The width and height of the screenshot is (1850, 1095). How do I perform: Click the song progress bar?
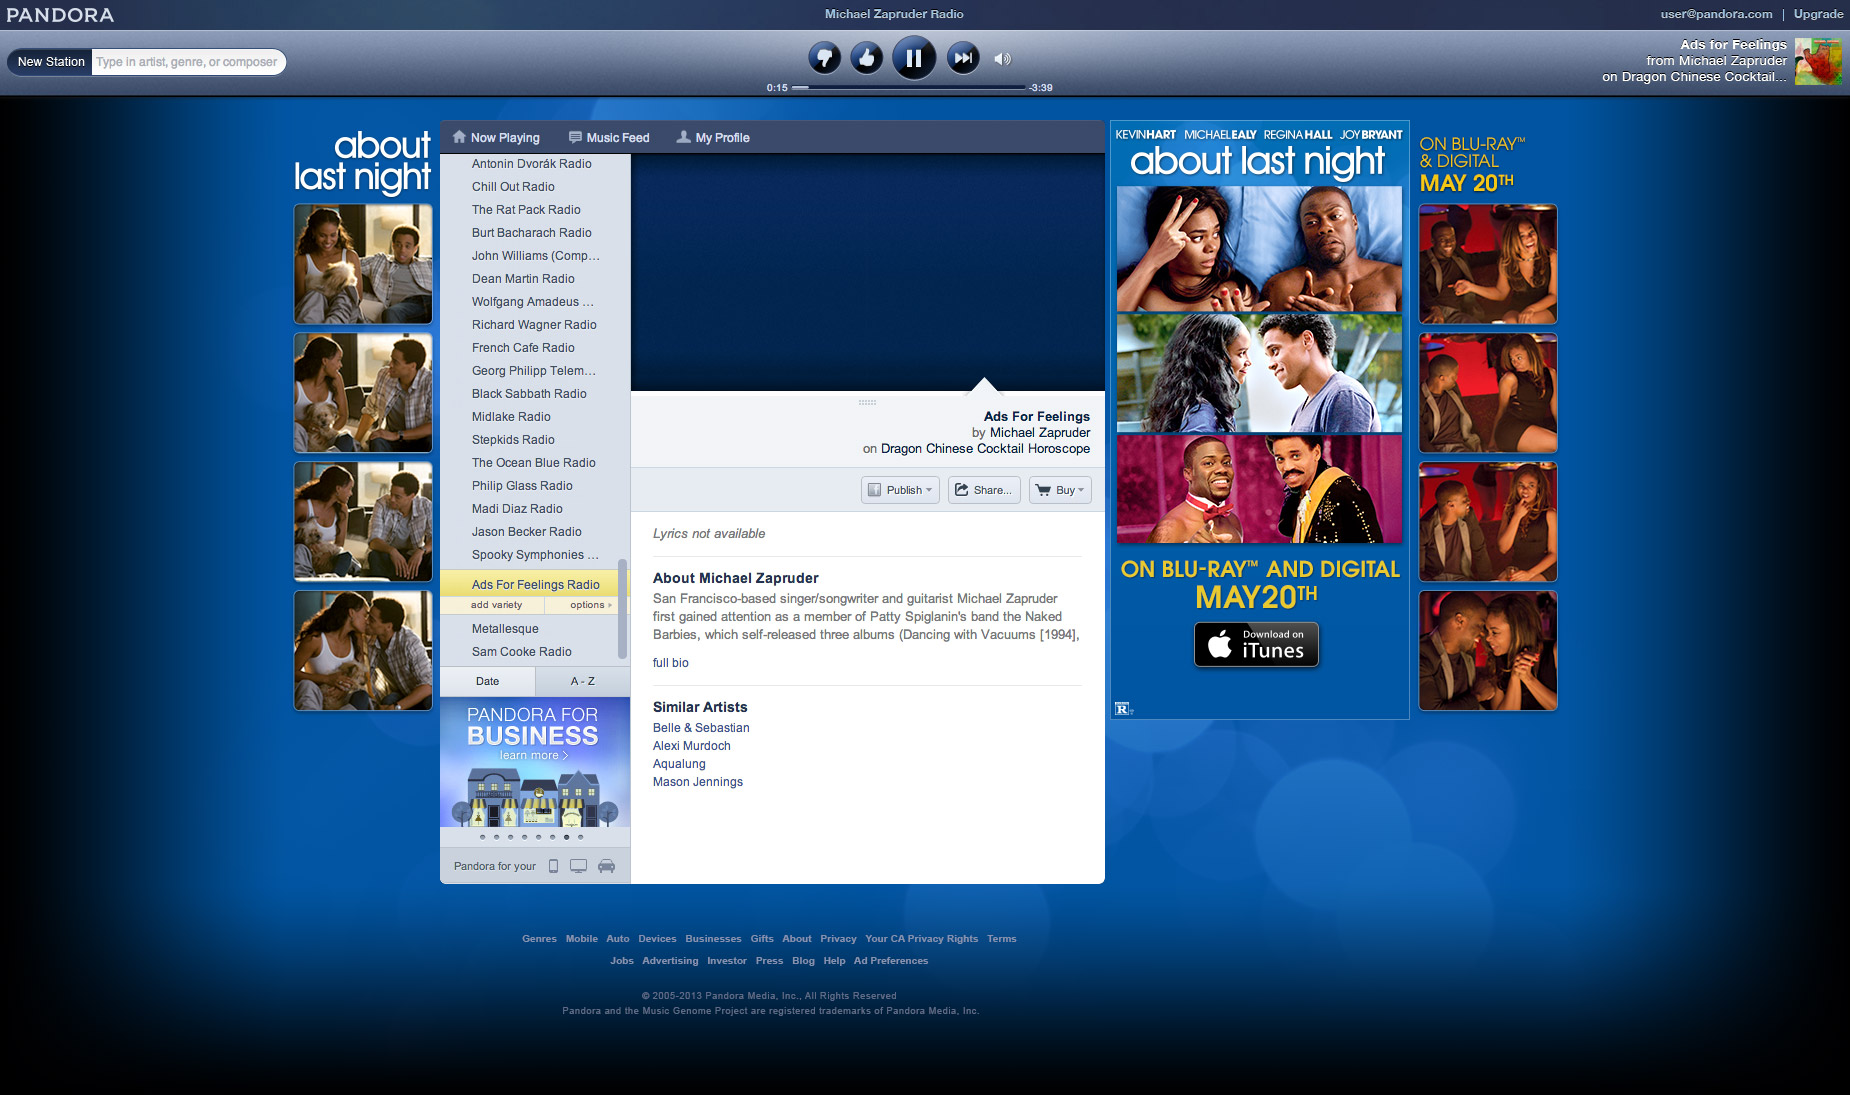click(x=908, y=88)
